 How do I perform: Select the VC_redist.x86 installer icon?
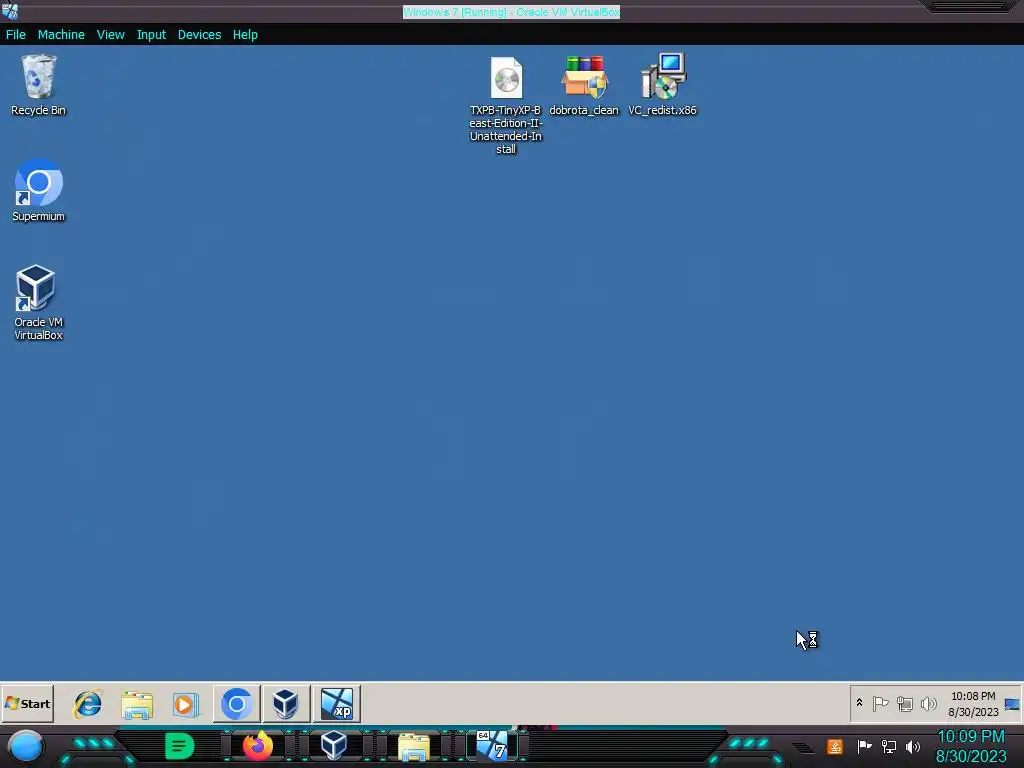(662, 86)
